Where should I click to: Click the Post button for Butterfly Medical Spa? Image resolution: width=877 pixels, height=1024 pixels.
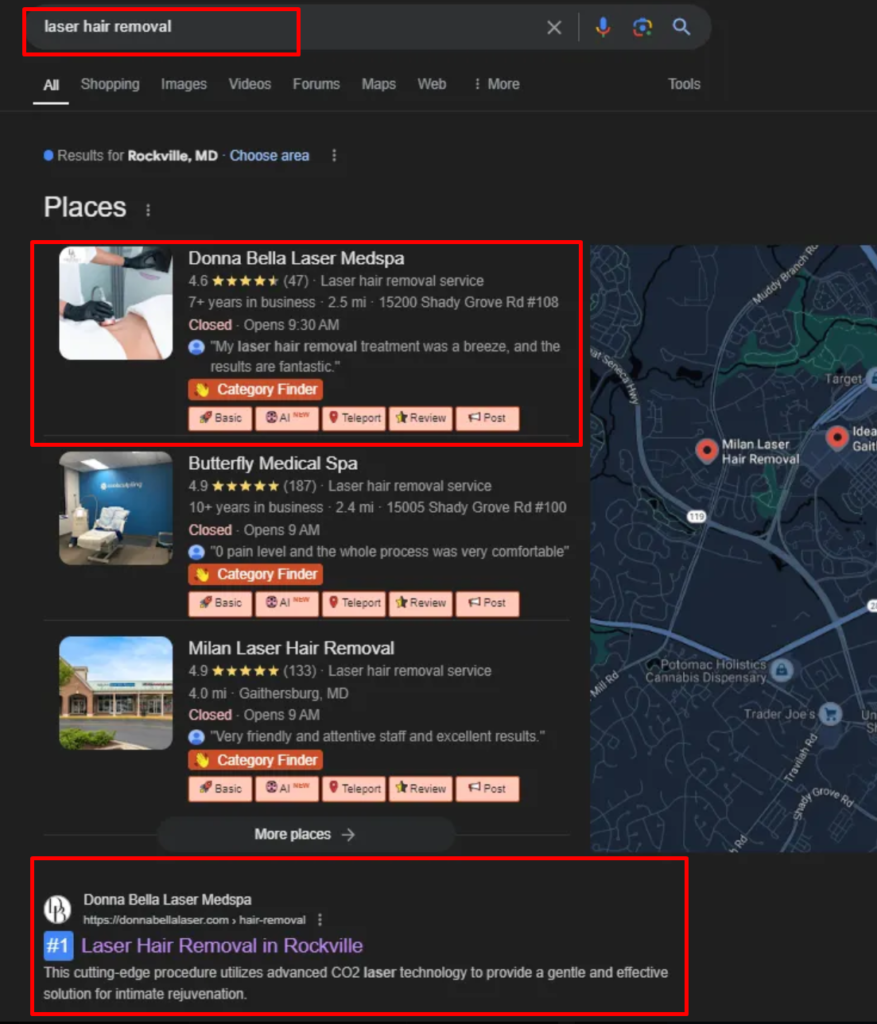(488, 603)
